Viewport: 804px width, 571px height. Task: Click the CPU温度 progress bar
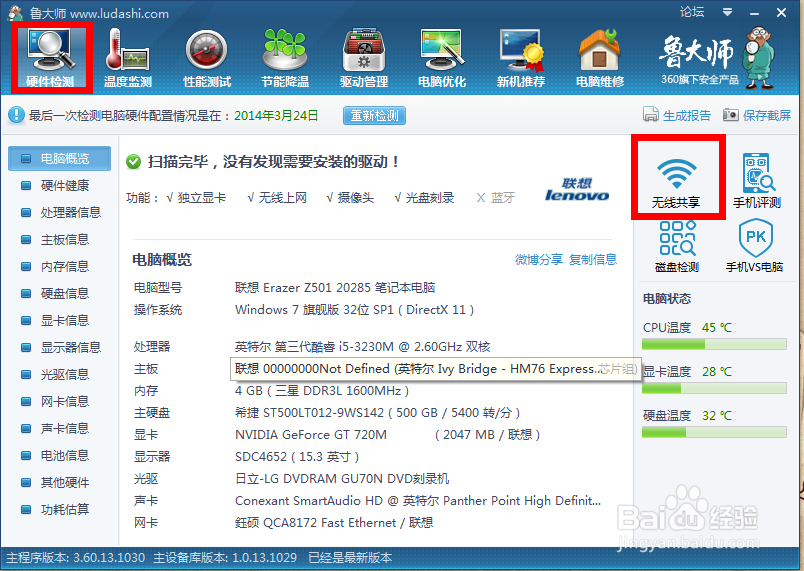pos(714,344)
